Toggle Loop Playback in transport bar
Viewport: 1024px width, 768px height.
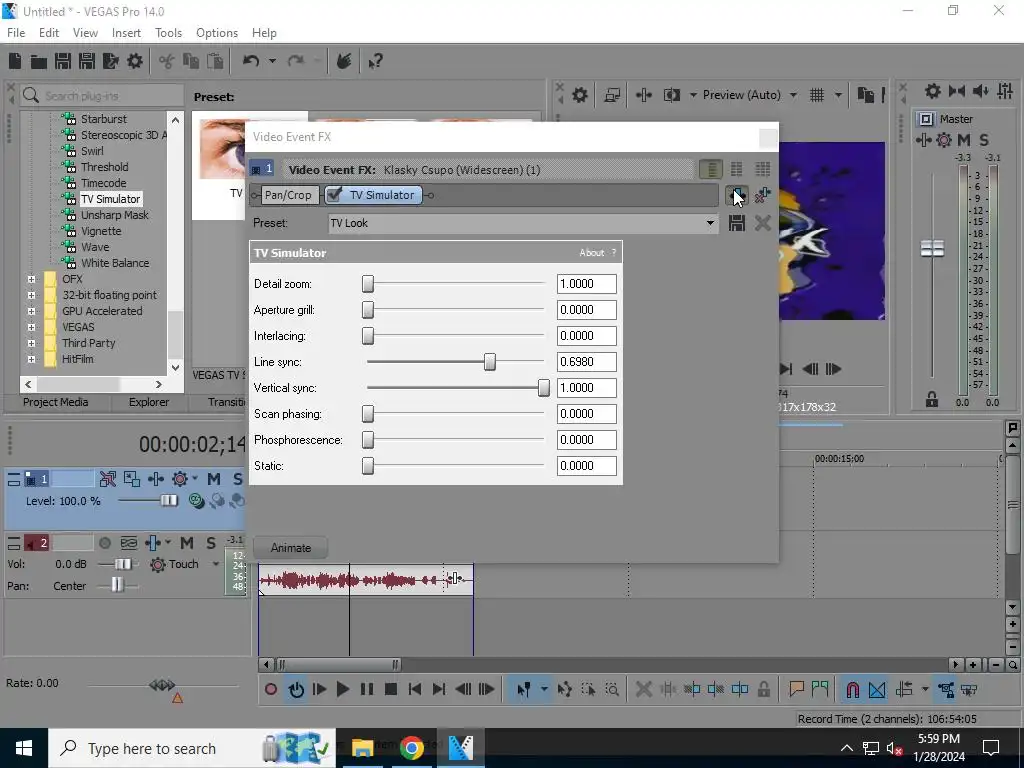(296, 689)
